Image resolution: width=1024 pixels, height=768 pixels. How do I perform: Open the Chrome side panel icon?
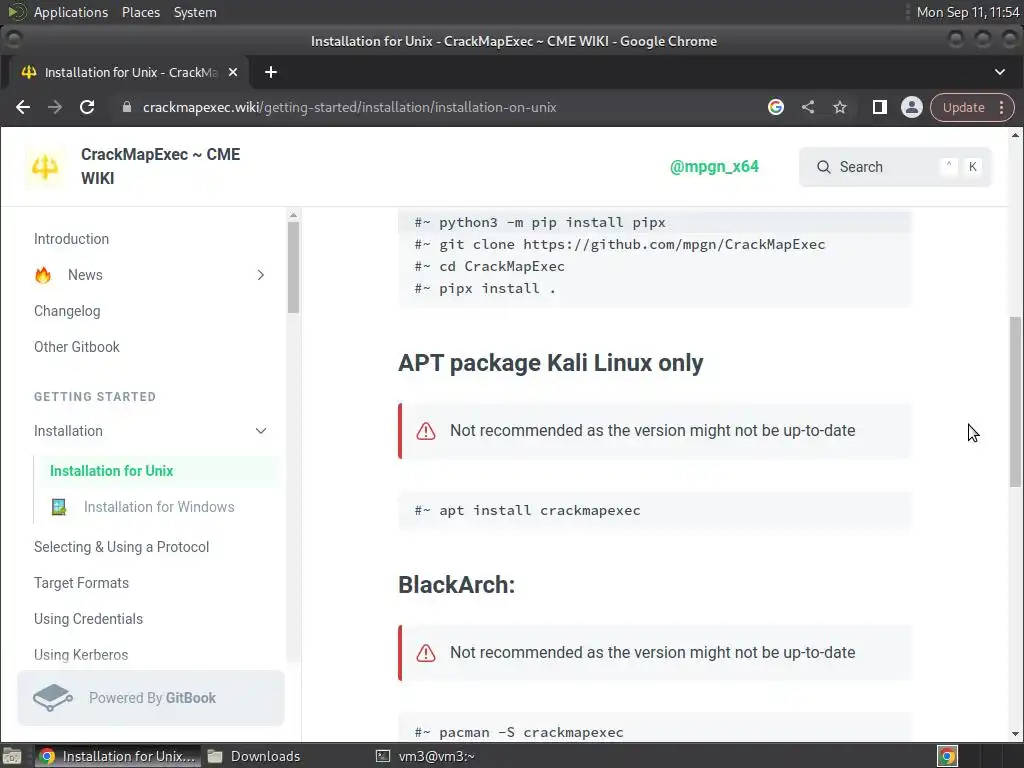880,107
